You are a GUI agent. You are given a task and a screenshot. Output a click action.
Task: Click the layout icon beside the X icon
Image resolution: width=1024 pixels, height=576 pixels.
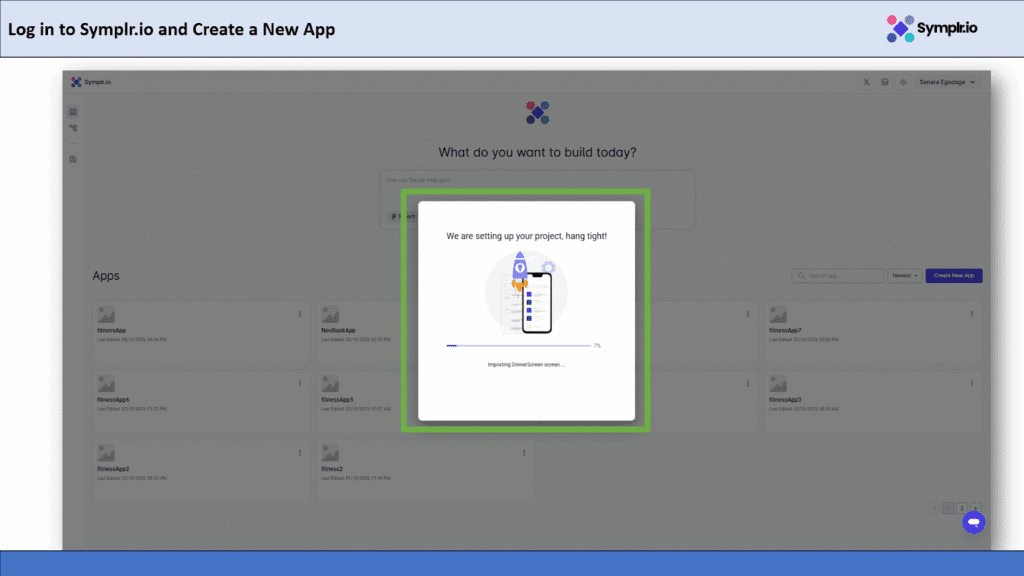tap(885, 82)
